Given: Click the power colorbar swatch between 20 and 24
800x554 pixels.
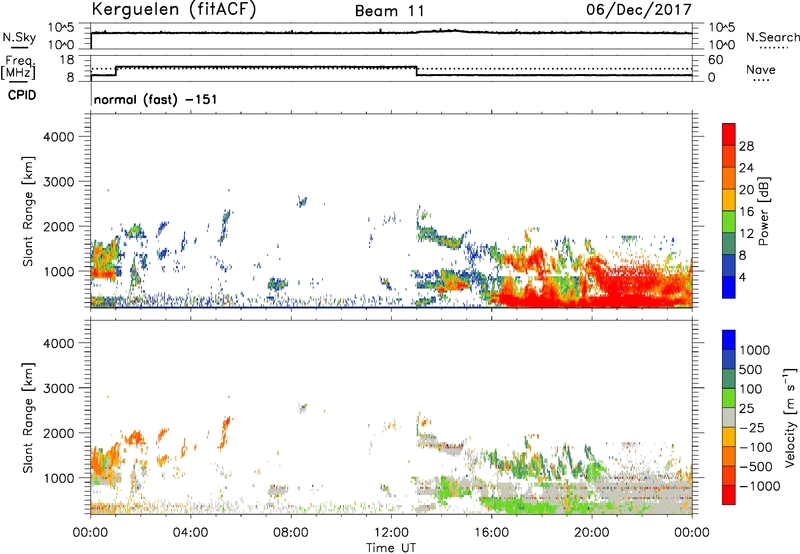Looking at the screenshot, I should coord(729,178).
